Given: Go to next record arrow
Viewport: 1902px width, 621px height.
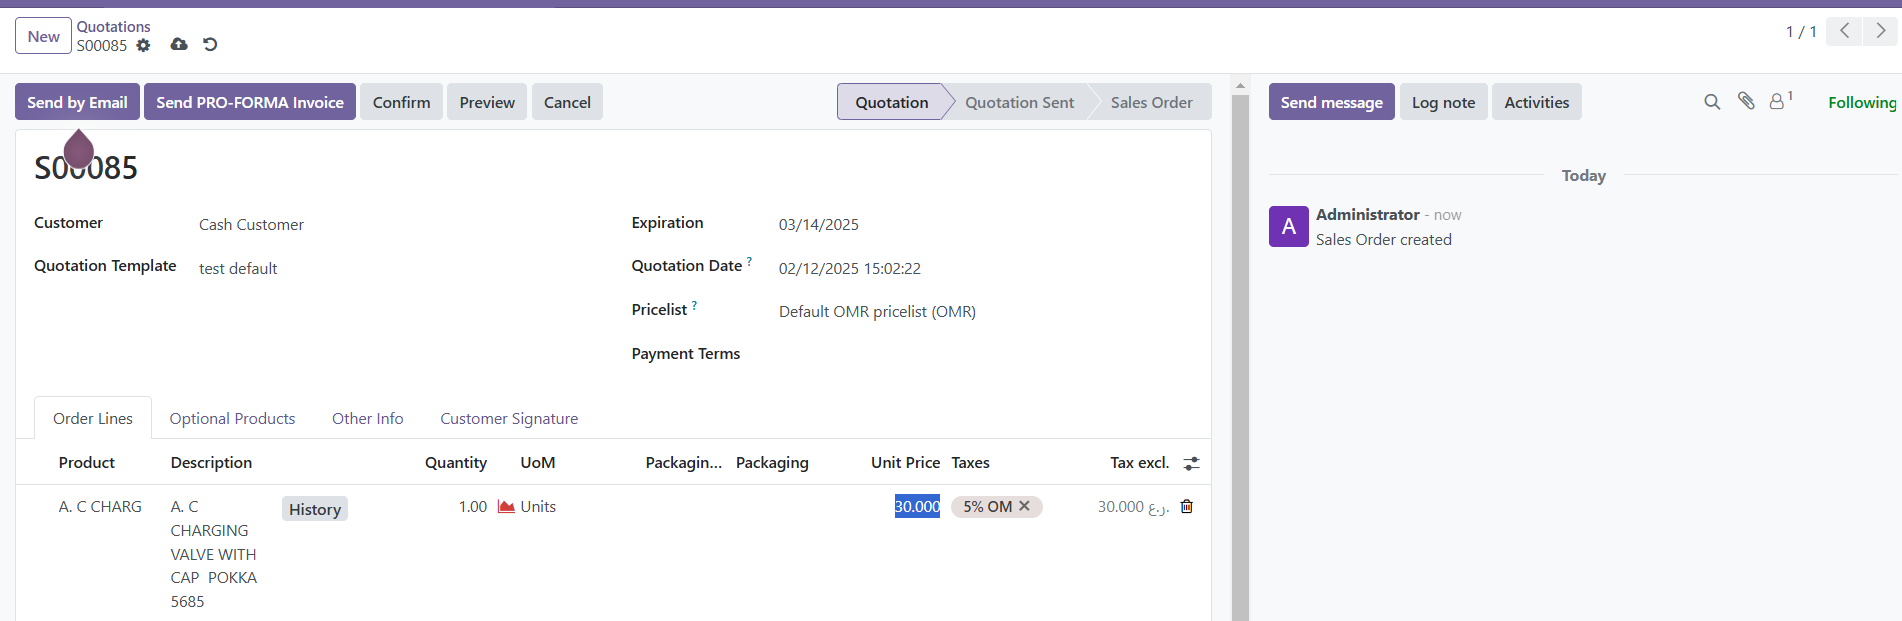Looking at the screenshot, I should pos(1880,31).
